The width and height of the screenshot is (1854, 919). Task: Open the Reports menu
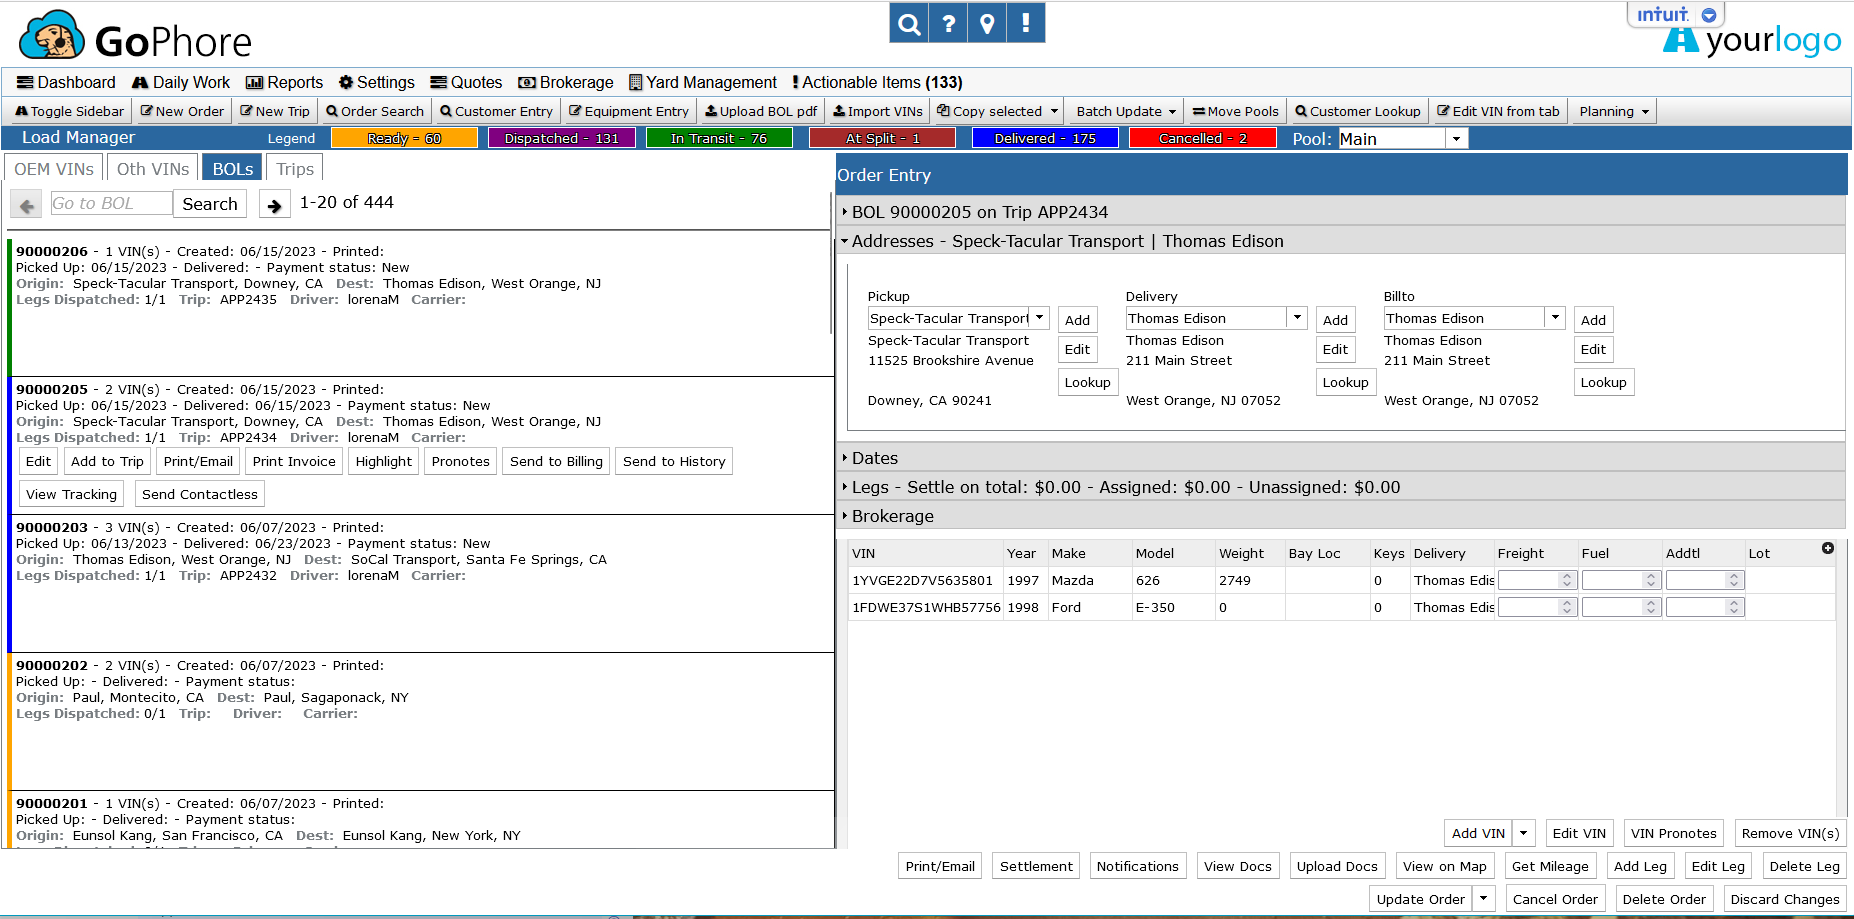tap(285, 82)
